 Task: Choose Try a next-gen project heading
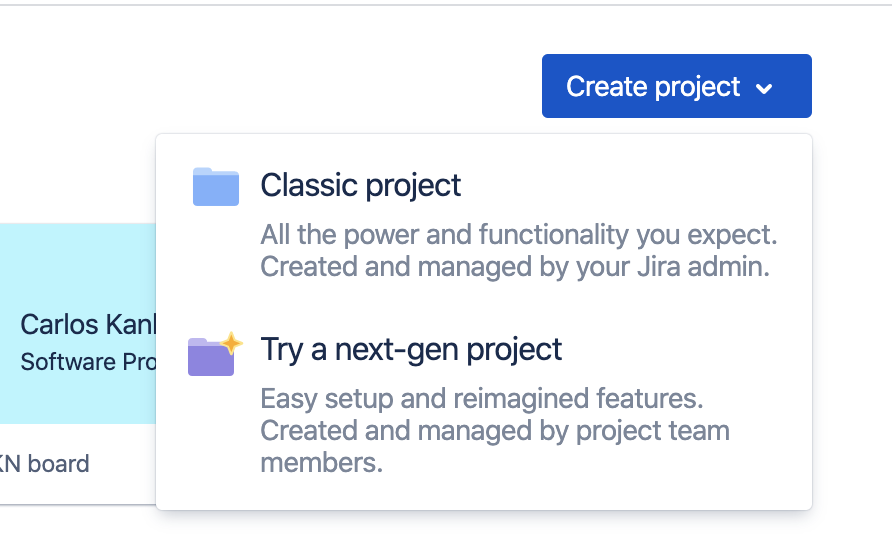click(x=411, y=349)
